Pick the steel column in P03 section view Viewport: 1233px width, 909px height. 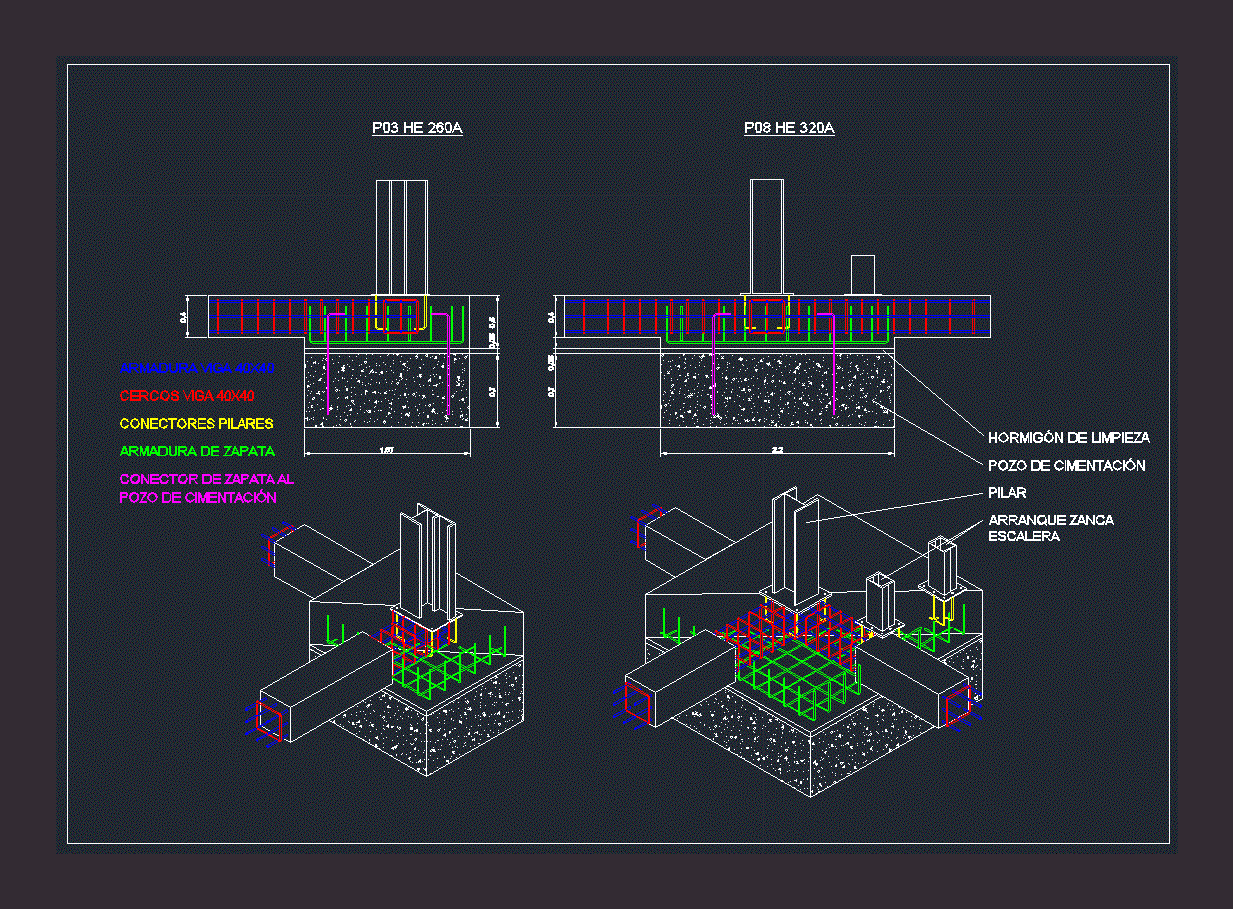click(402, 236)
